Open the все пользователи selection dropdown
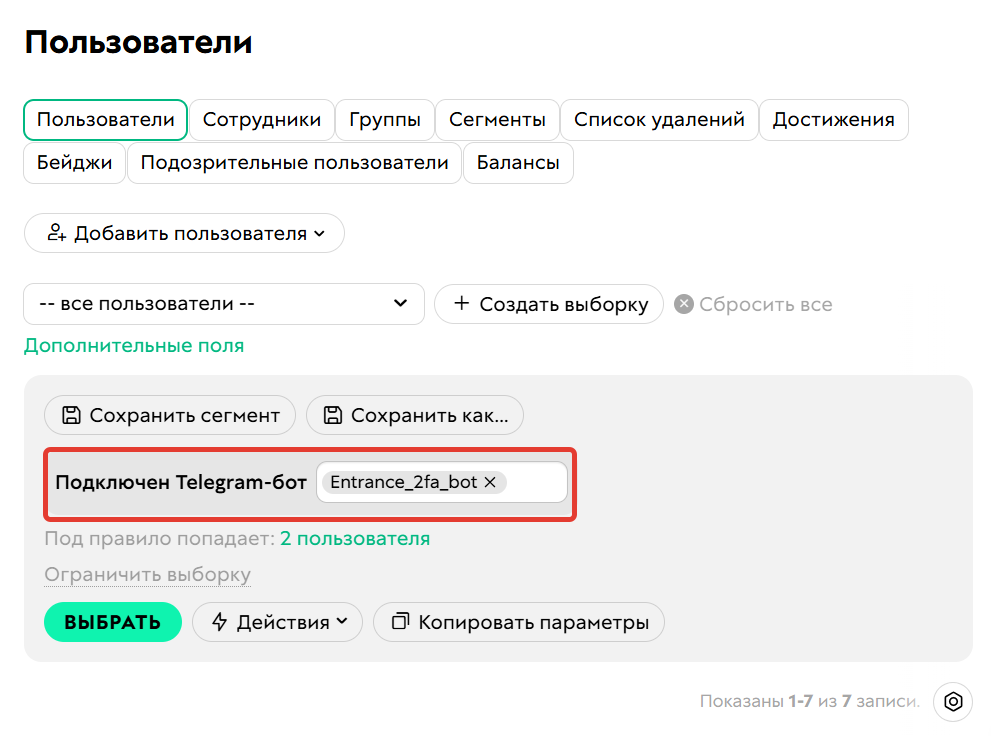Screen dimensions: 991x736 (222, 303)
